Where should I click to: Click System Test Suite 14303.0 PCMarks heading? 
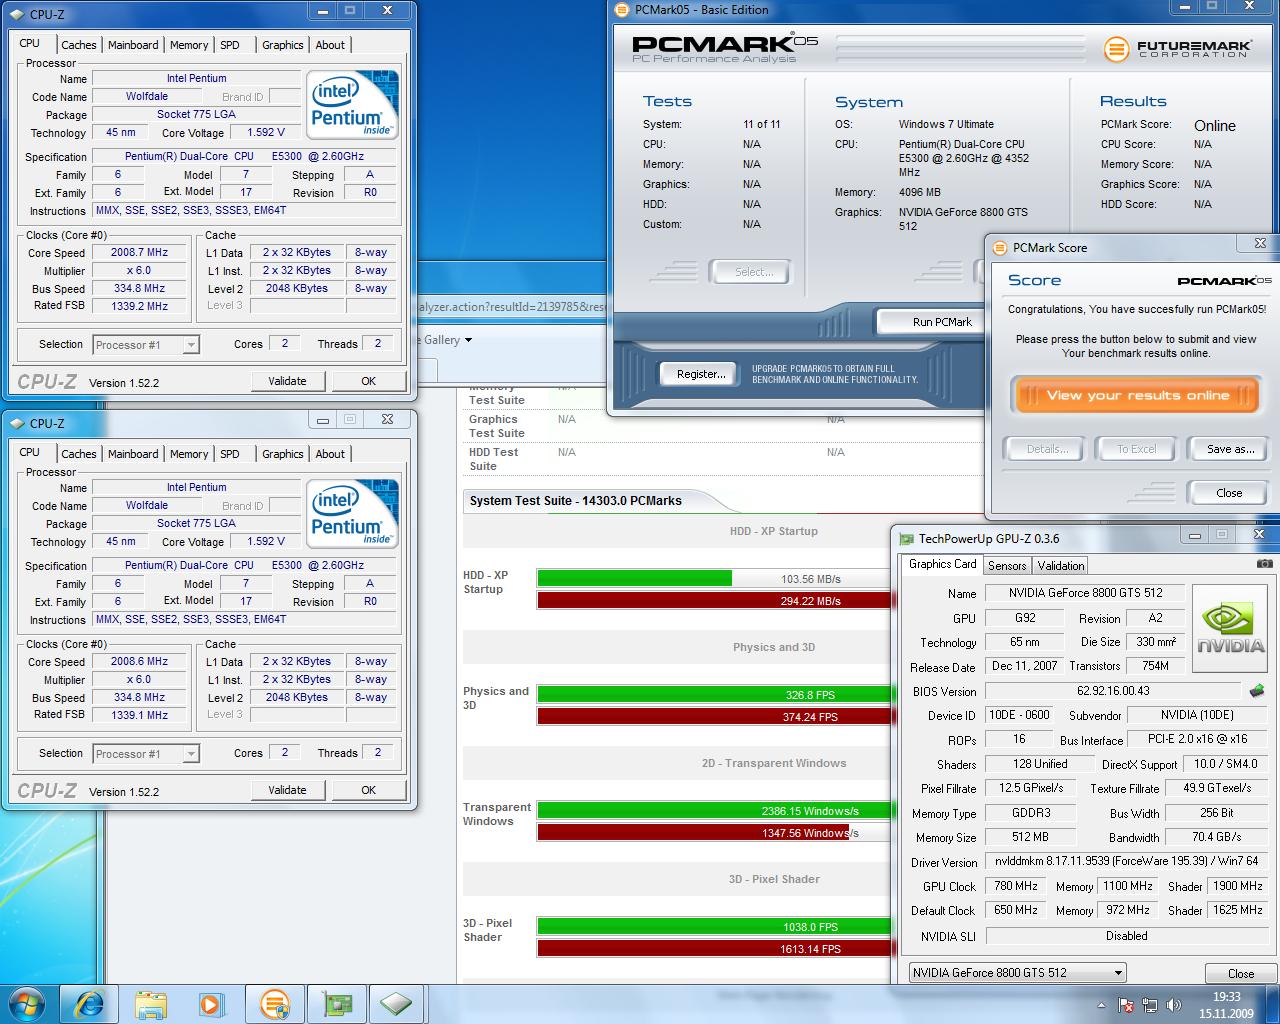coord(575,501)
